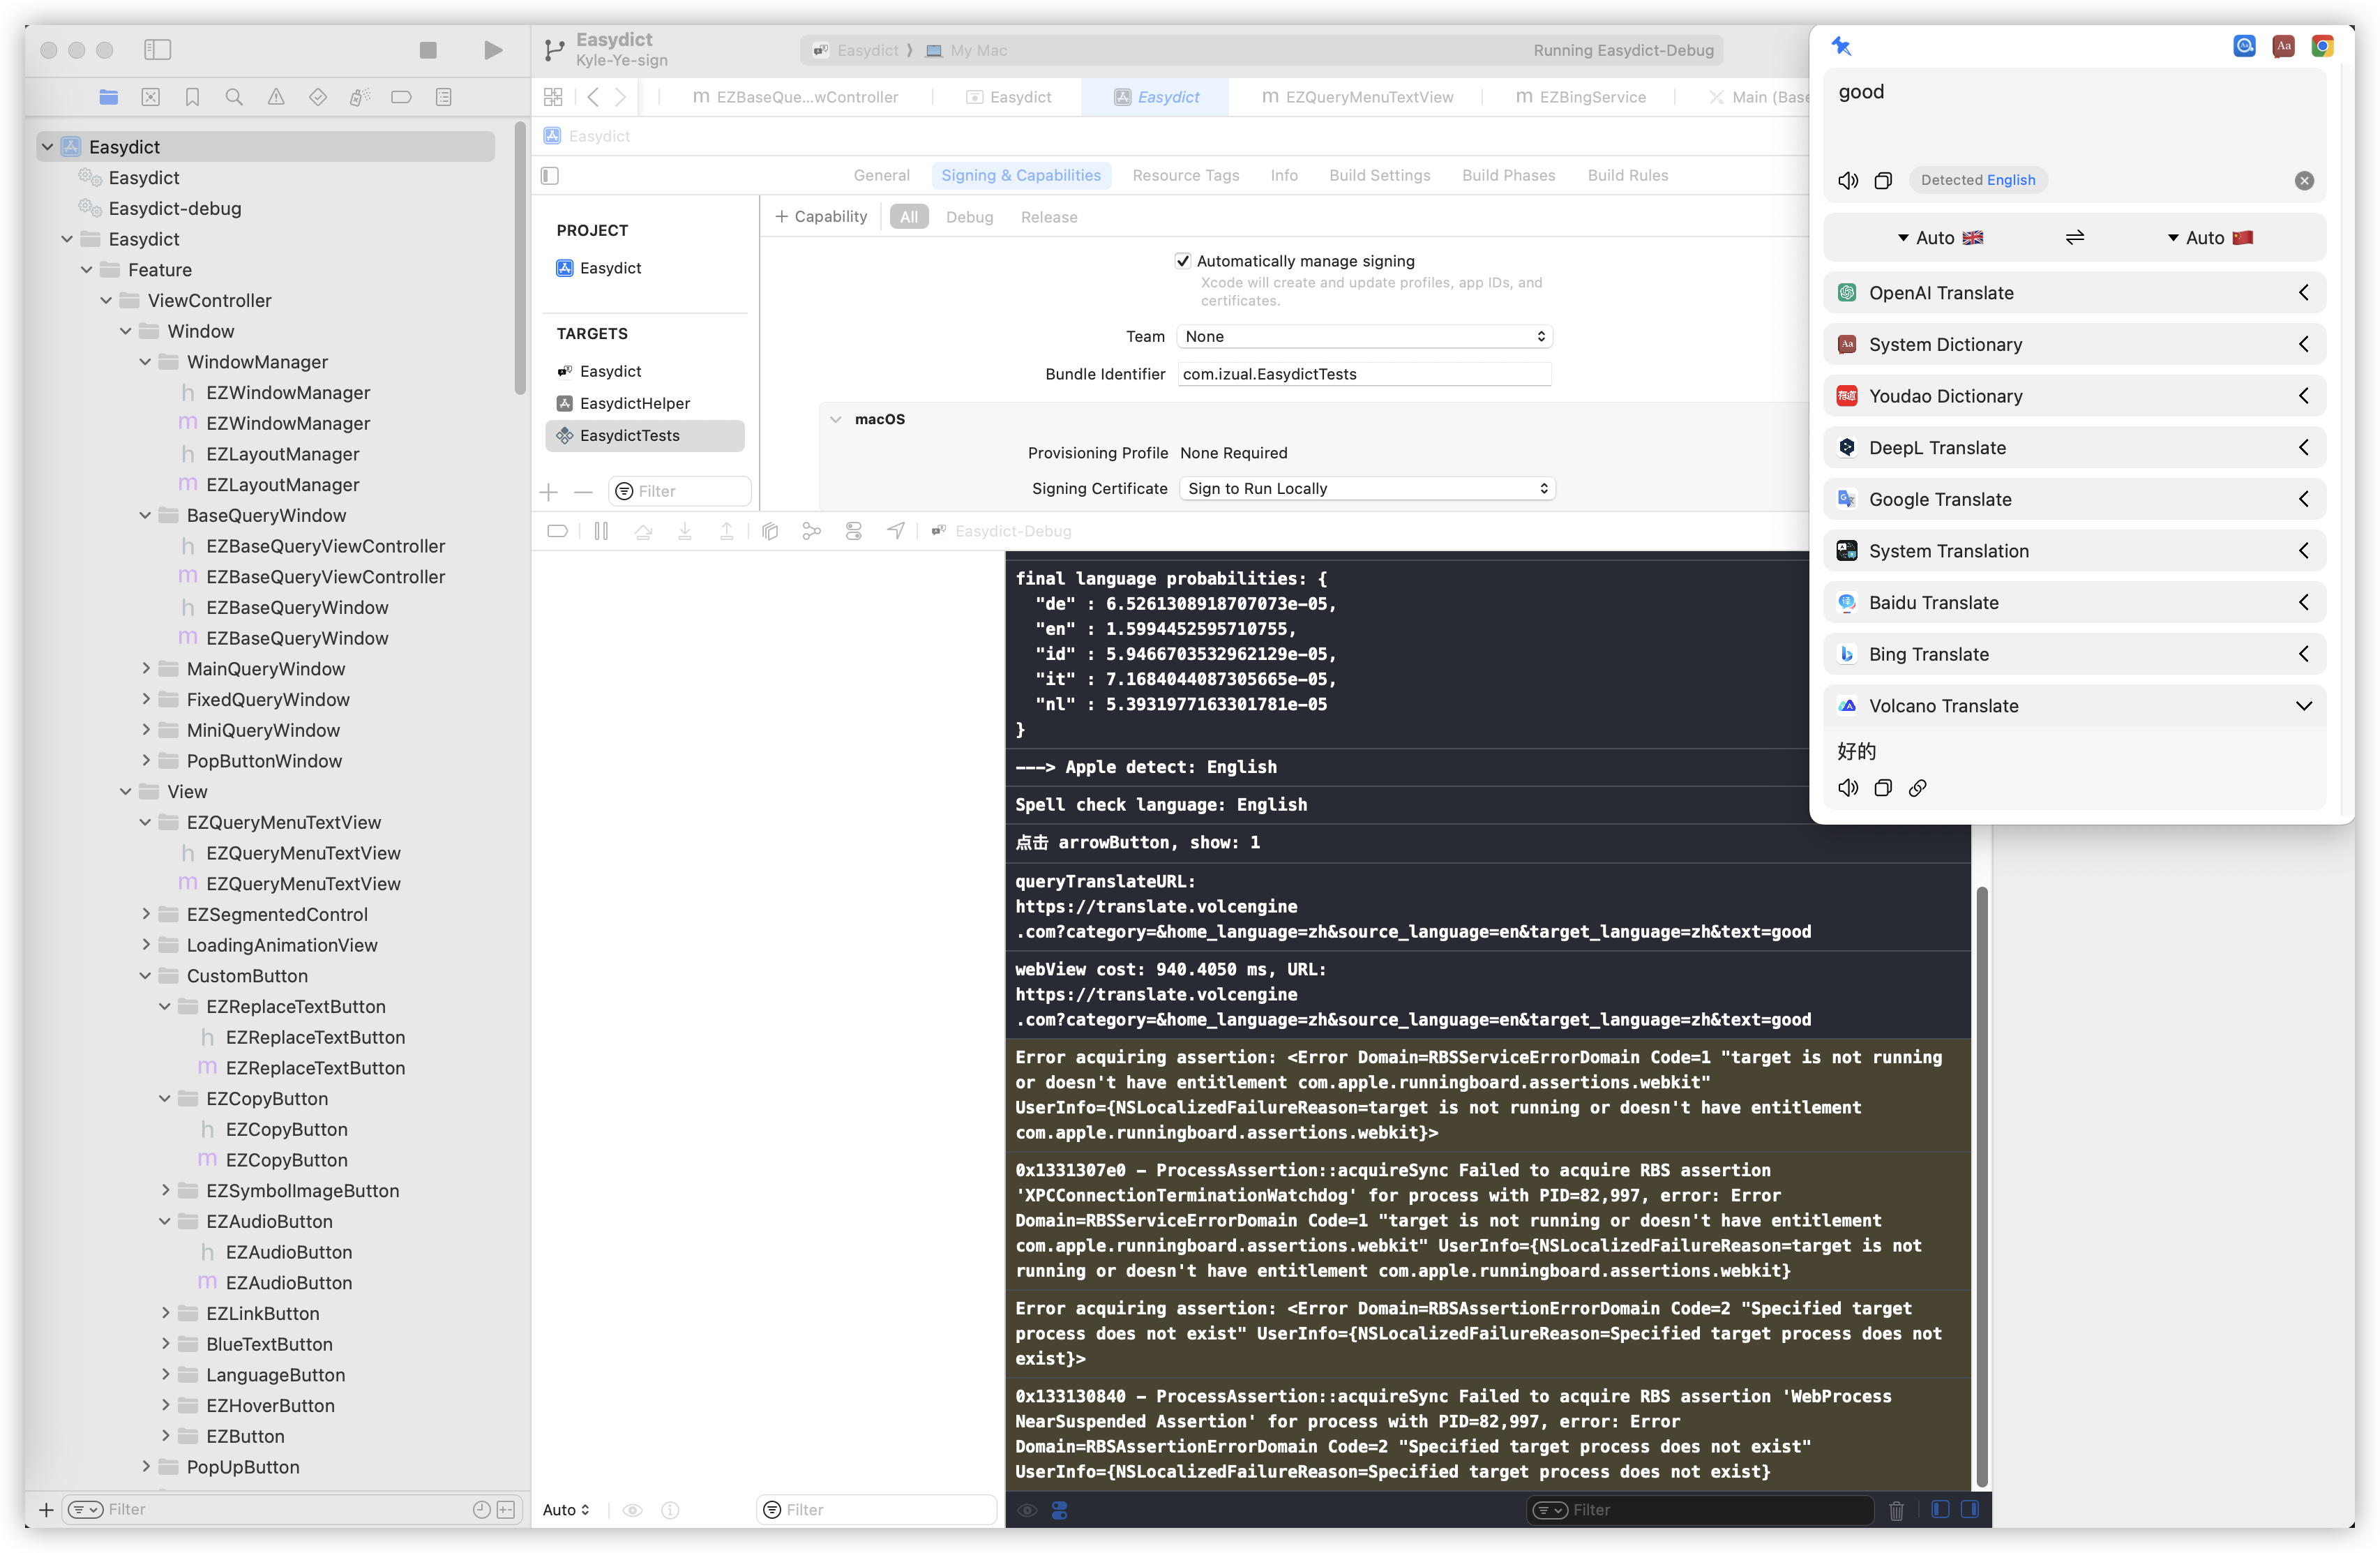Open the target language Auto dropdown
The image size is (2380, 1553).
click(2209, 238)
